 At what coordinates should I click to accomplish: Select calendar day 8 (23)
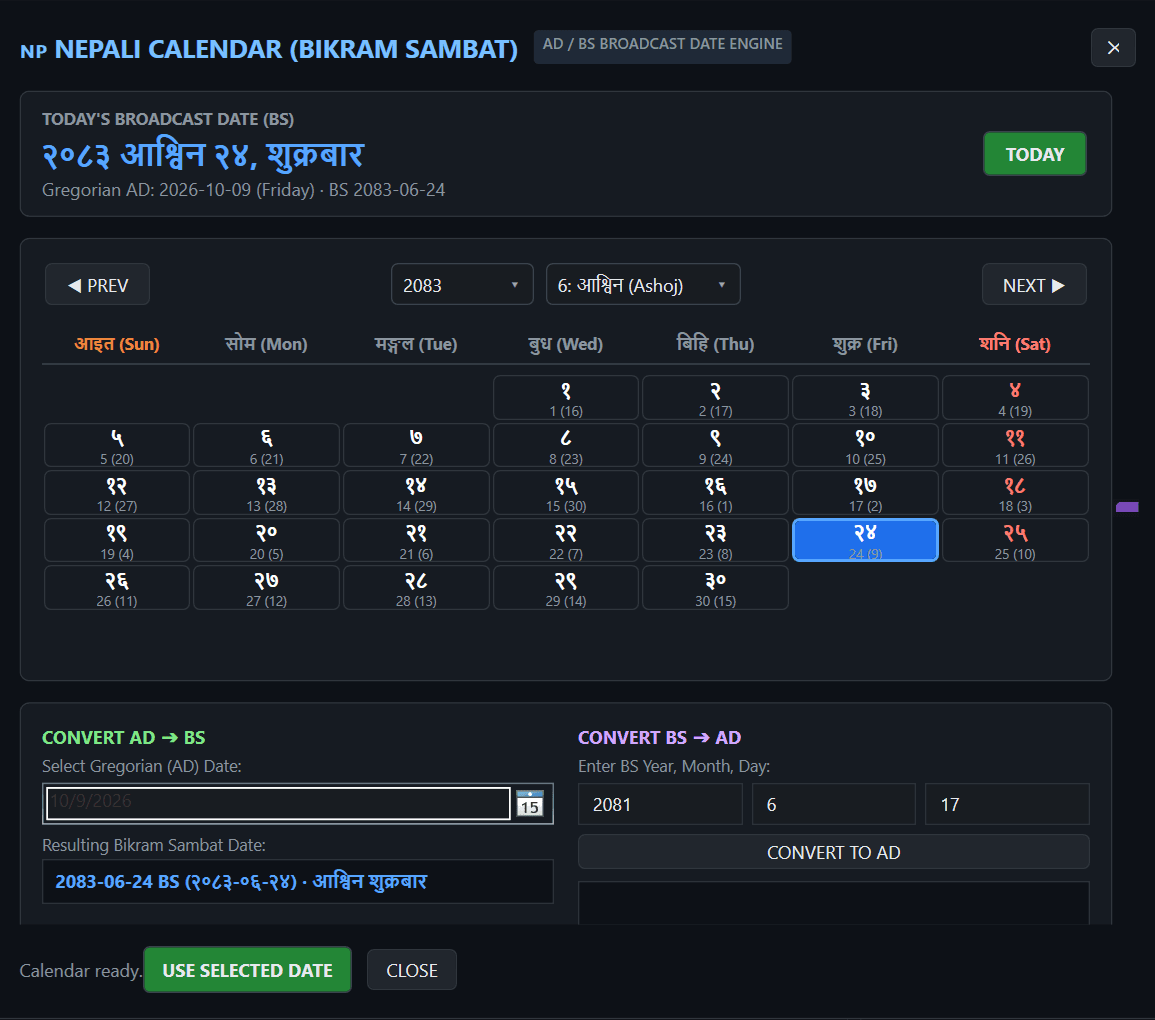coord(566,446)
